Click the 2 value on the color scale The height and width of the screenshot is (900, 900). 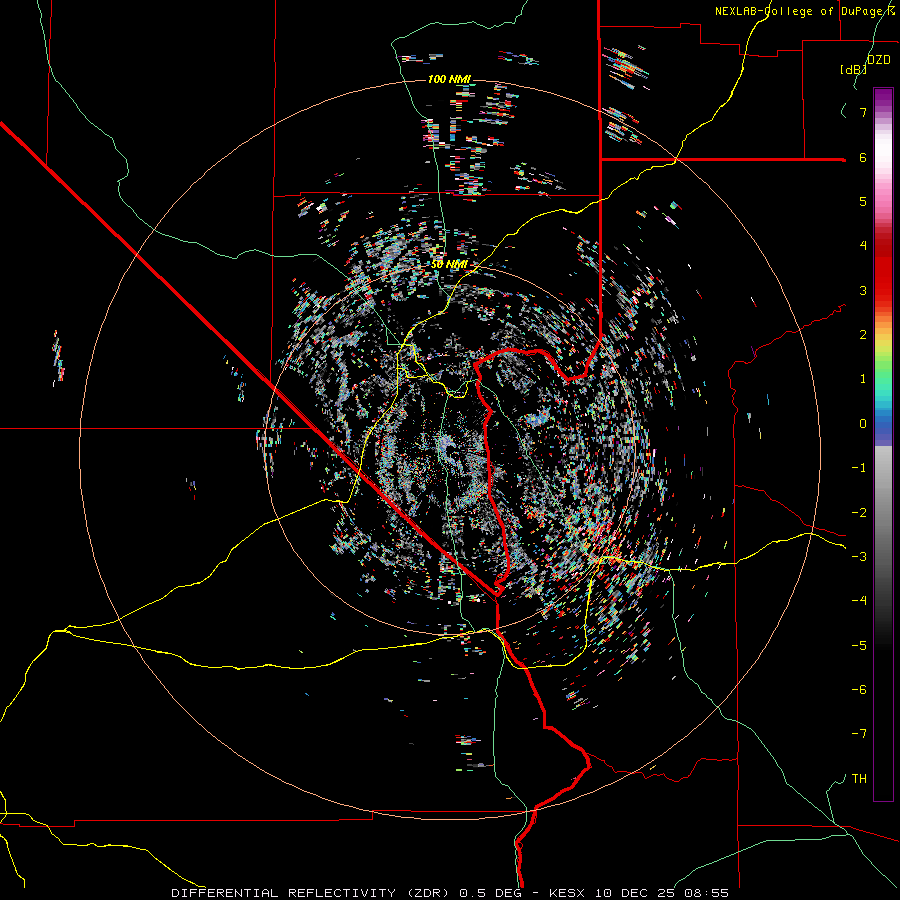pos(863,335)
